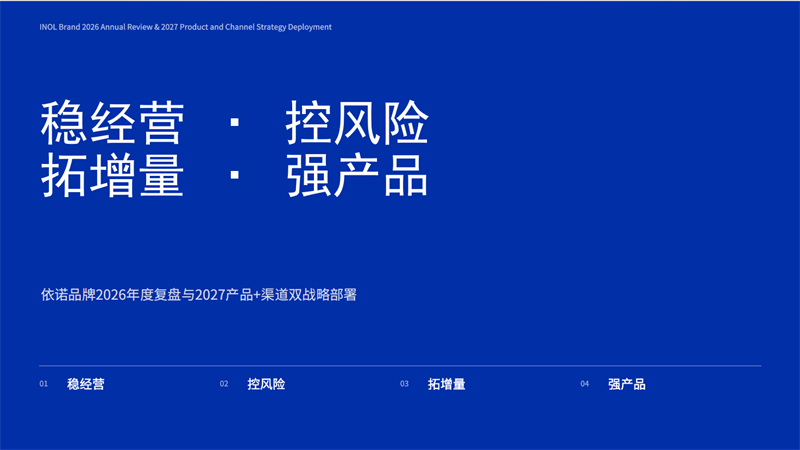800x450 pixels.
Task: Open the bottom section label 拓增量
Action: 446,384
